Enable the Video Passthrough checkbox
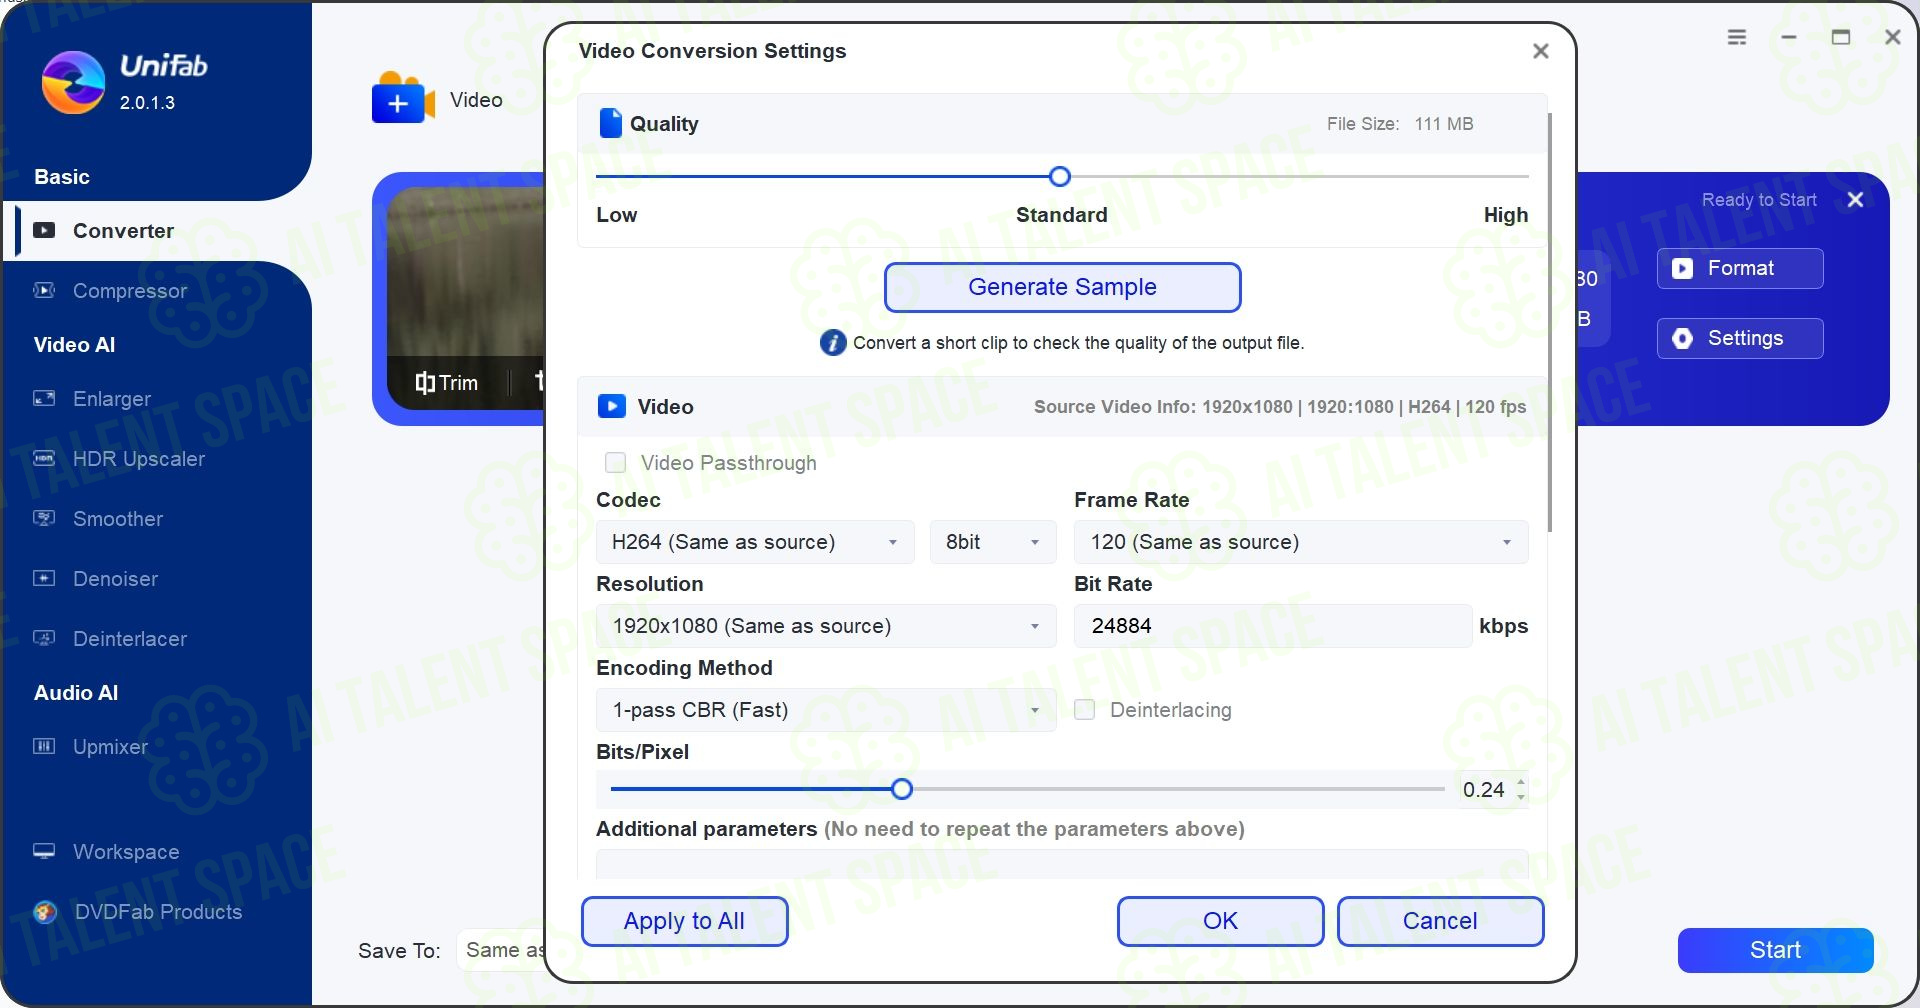 [x=615, y=462]
